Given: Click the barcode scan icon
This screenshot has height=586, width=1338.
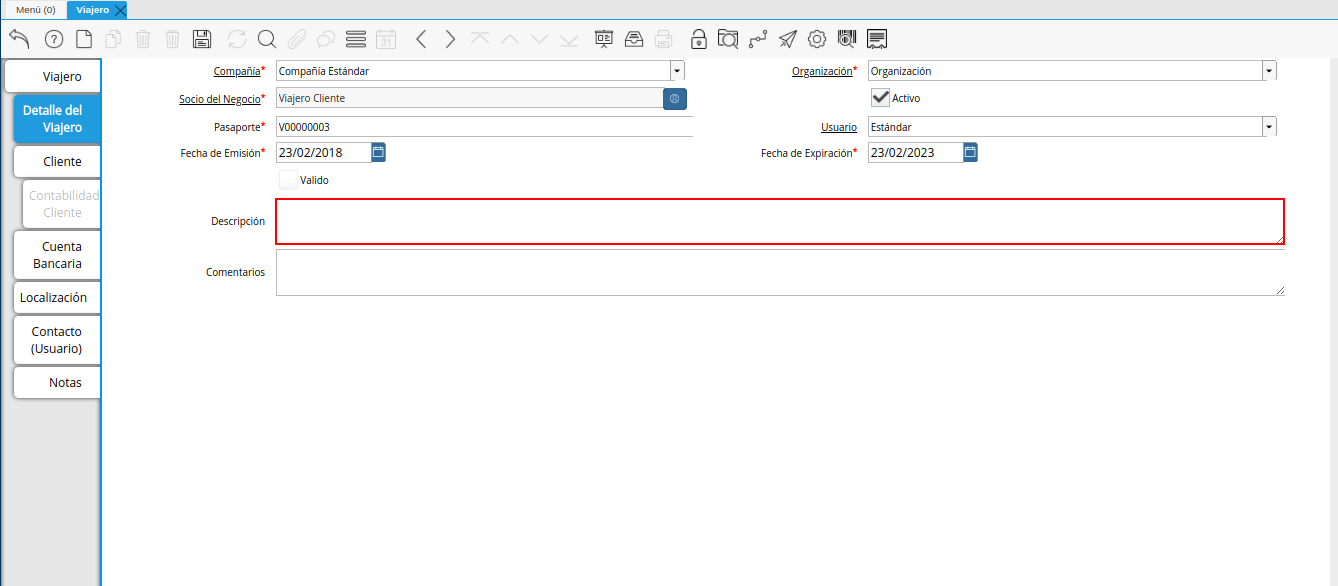Looking at the screenshot, I should point(847,39).
